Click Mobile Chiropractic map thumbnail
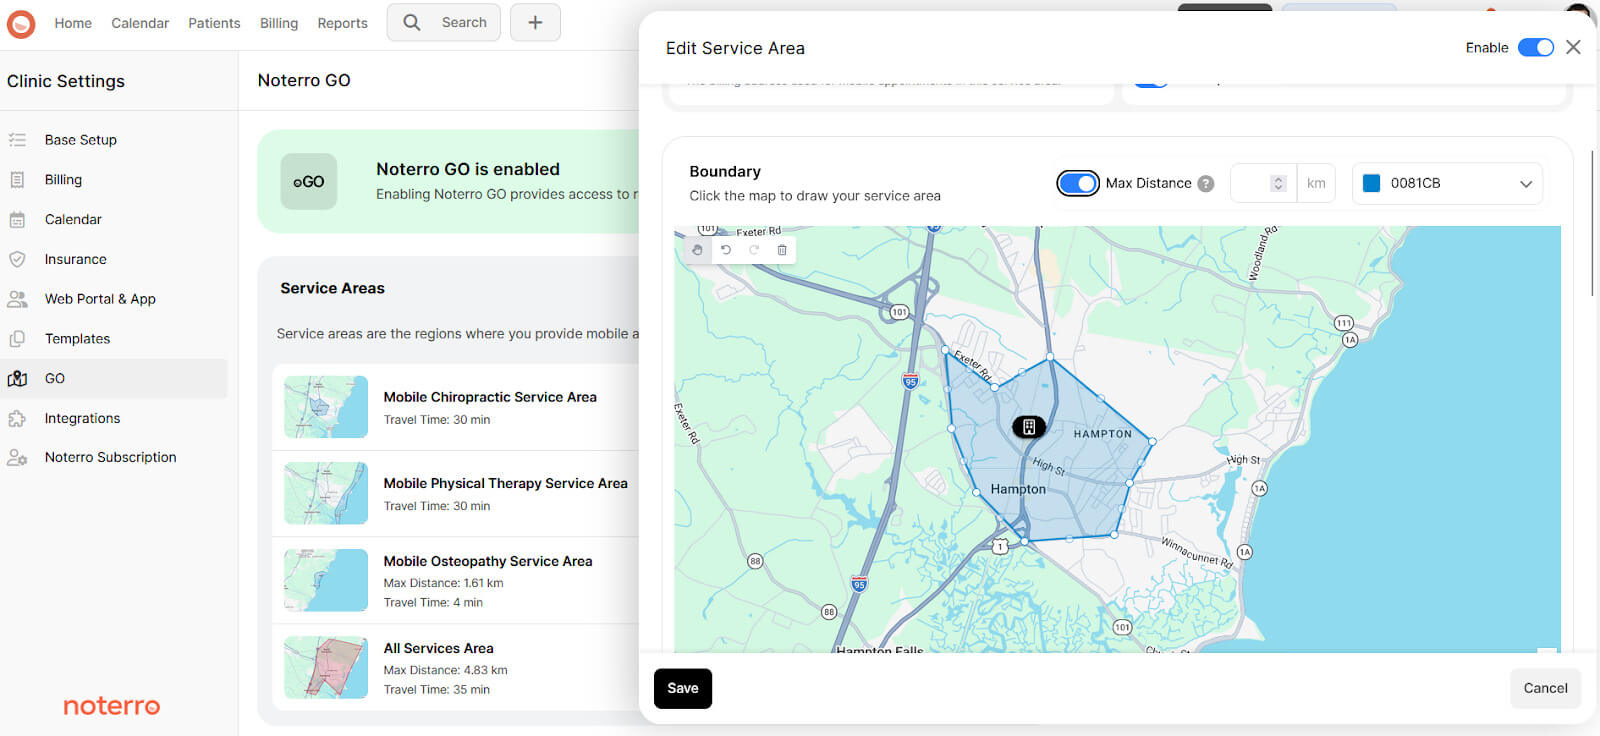The height and width of the screenshot is (736, 1600). [326, 407]
